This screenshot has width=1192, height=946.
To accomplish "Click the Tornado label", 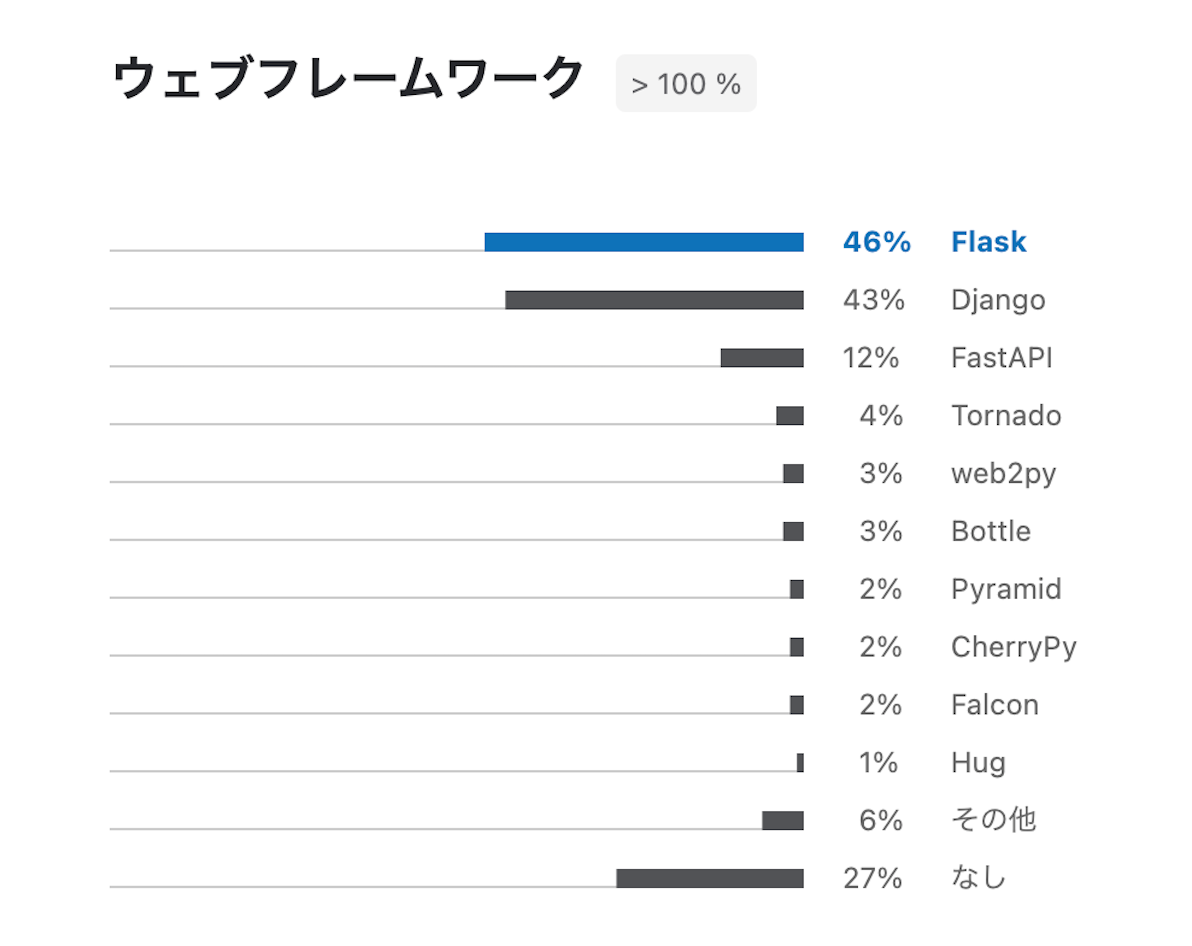I will [x=1006, y=415].
